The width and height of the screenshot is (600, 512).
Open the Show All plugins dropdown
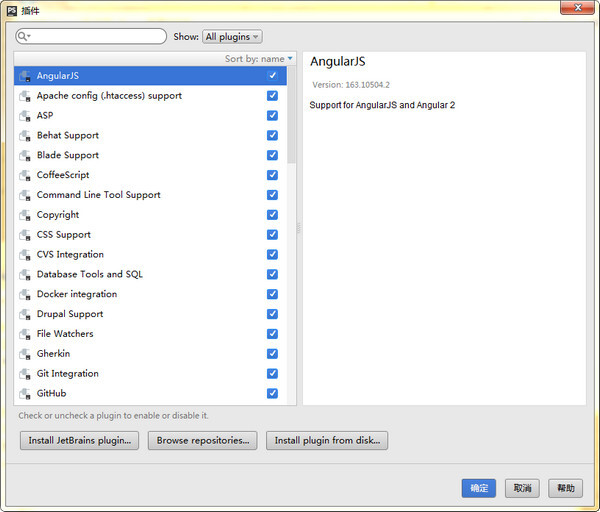[232, 37]
